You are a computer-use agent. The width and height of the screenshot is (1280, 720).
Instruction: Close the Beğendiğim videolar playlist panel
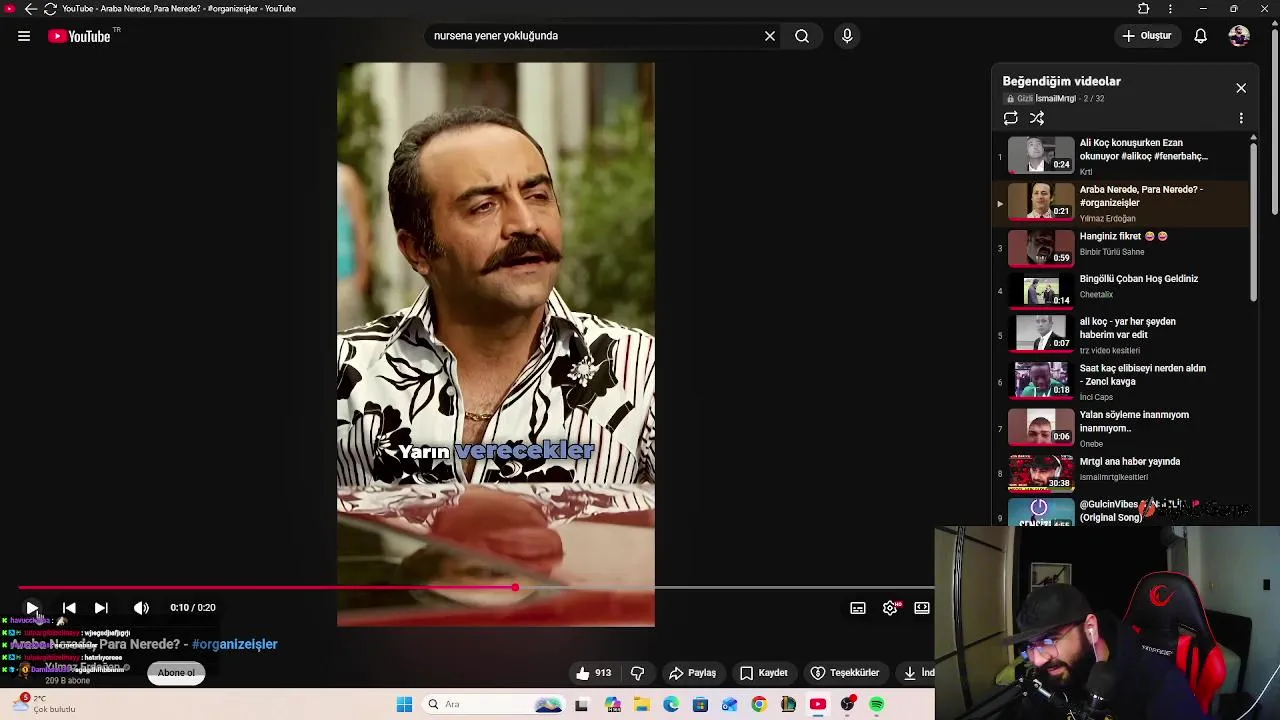[x=1241, y=88]
